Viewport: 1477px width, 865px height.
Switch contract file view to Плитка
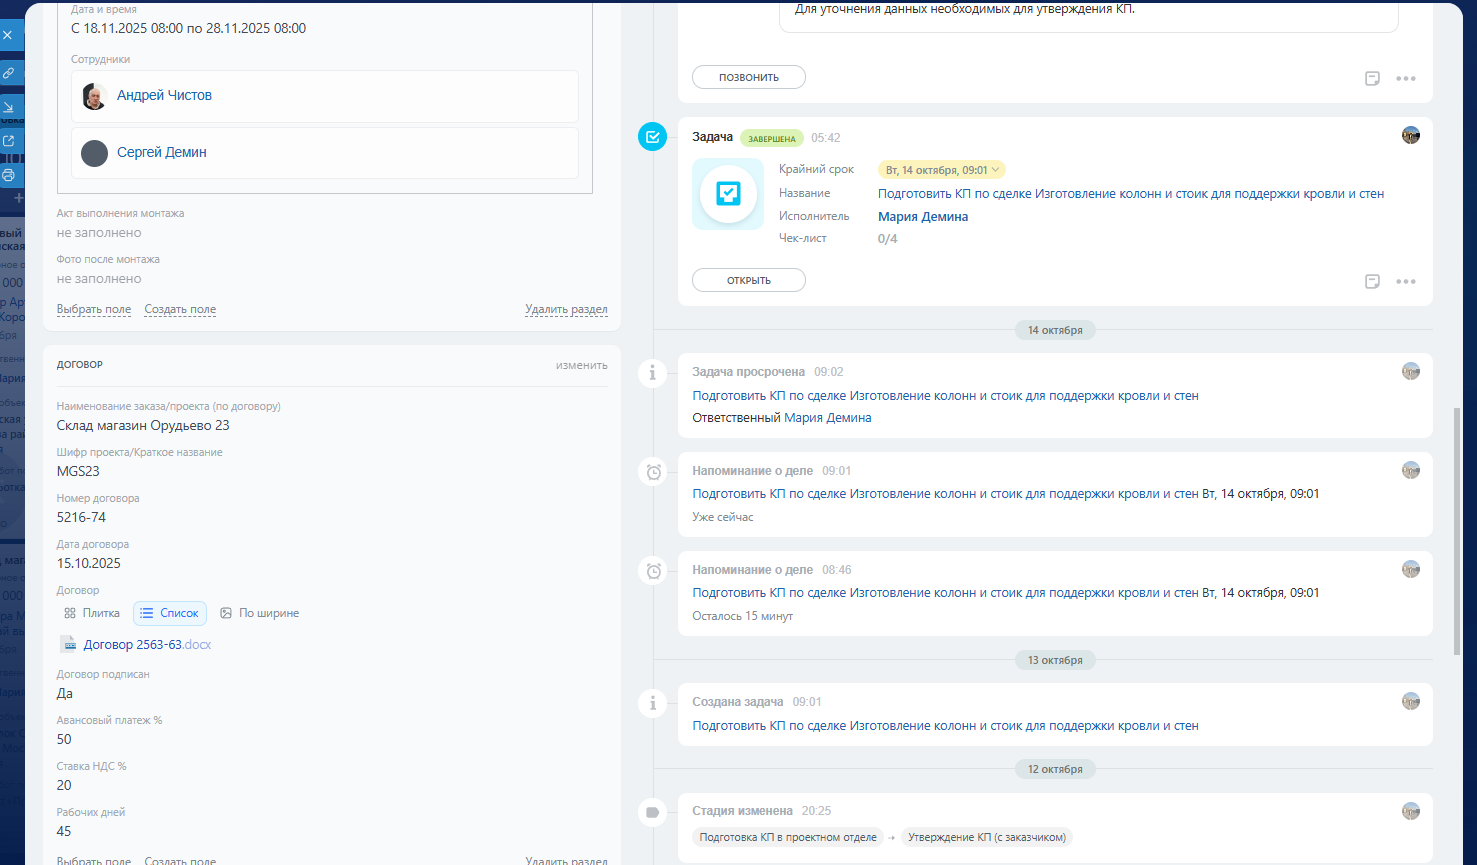click(x=92, y=613)
